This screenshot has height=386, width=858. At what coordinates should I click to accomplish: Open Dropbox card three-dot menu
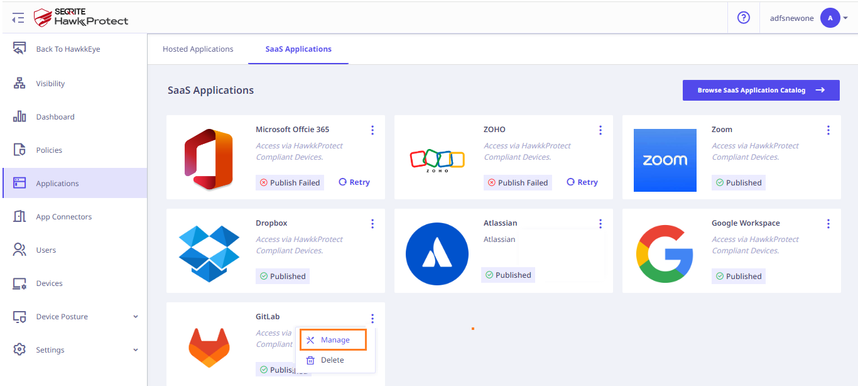tap(372, 223)
